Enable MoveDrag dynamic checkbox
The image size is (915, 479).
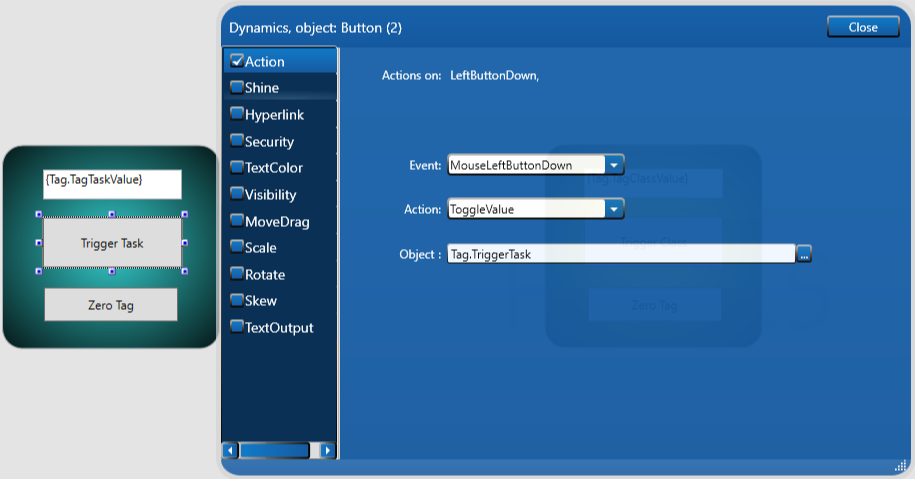(x=237, y=221)
